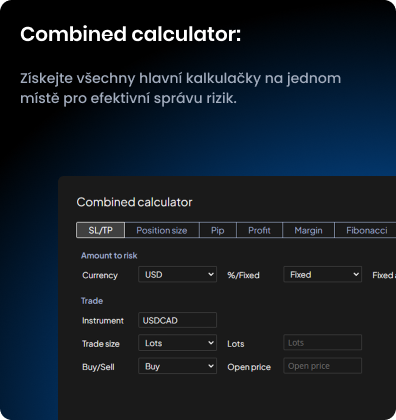Select the Pip calculator tab
This screenshot has width=396, height=420.
[218, 230]
